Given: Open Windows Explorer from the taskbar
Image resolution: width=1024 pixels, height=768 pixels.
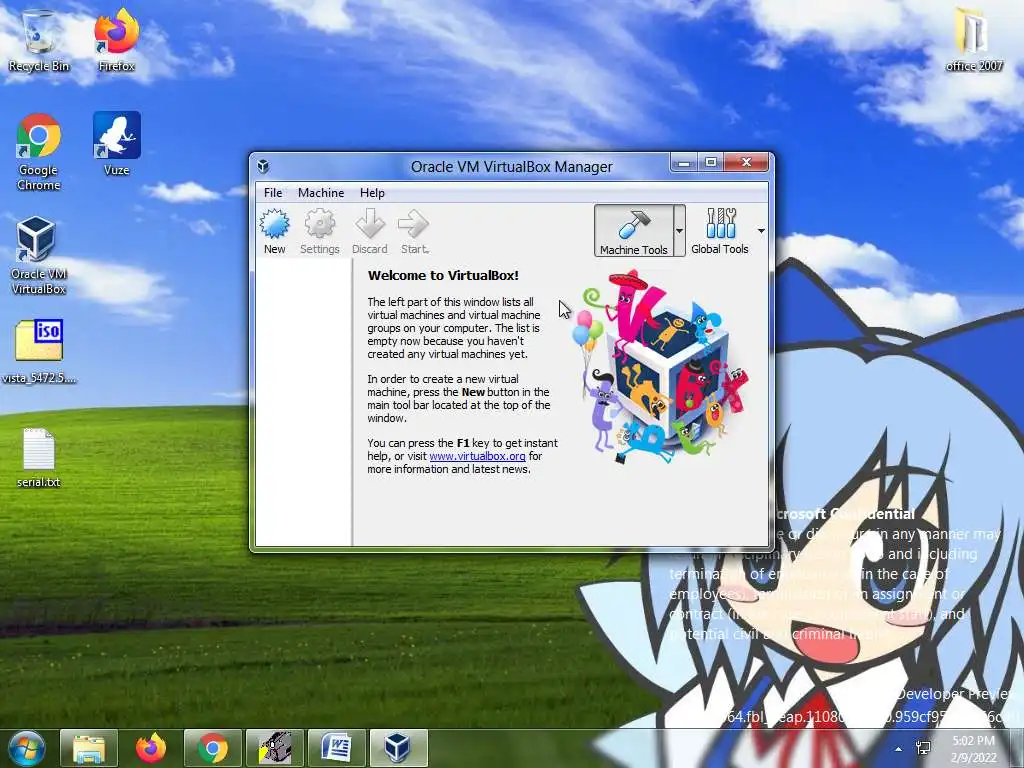Looking at the screenshot, I should click(x=89, y=748).
